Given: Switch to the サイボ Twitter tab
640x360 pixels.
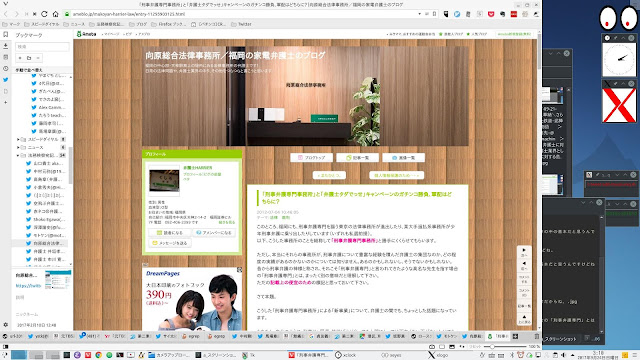Looking at the screenshot, I should point(167,336).
